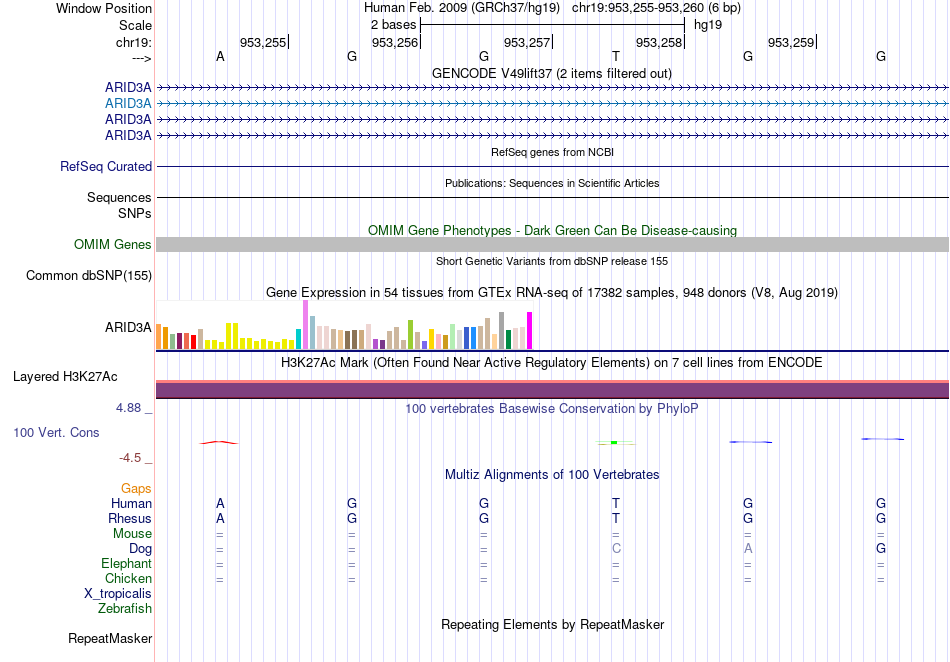Click the Human Feb. 2009 (GRCh37/hg19) header text
This screenshot has height=662, width=950.
click(464, 8)
